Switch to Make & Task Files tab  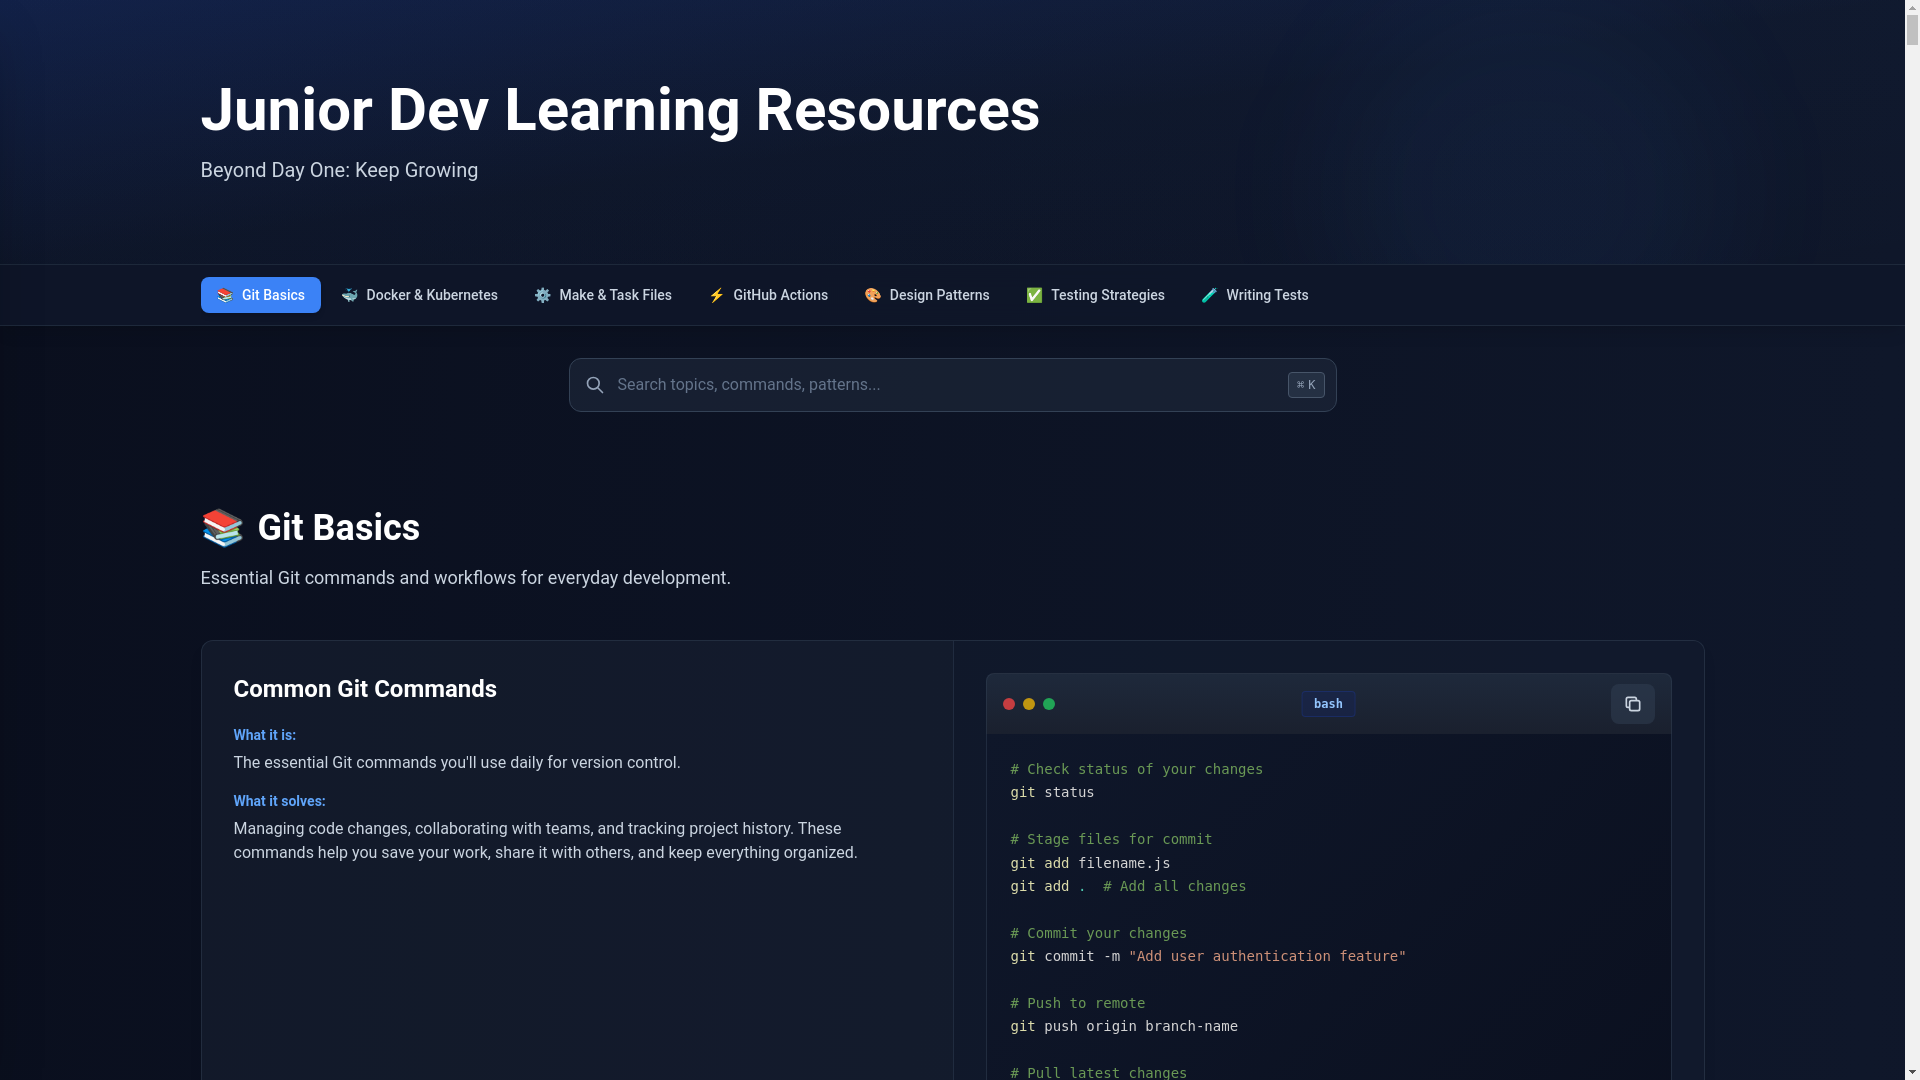point(614,295)
